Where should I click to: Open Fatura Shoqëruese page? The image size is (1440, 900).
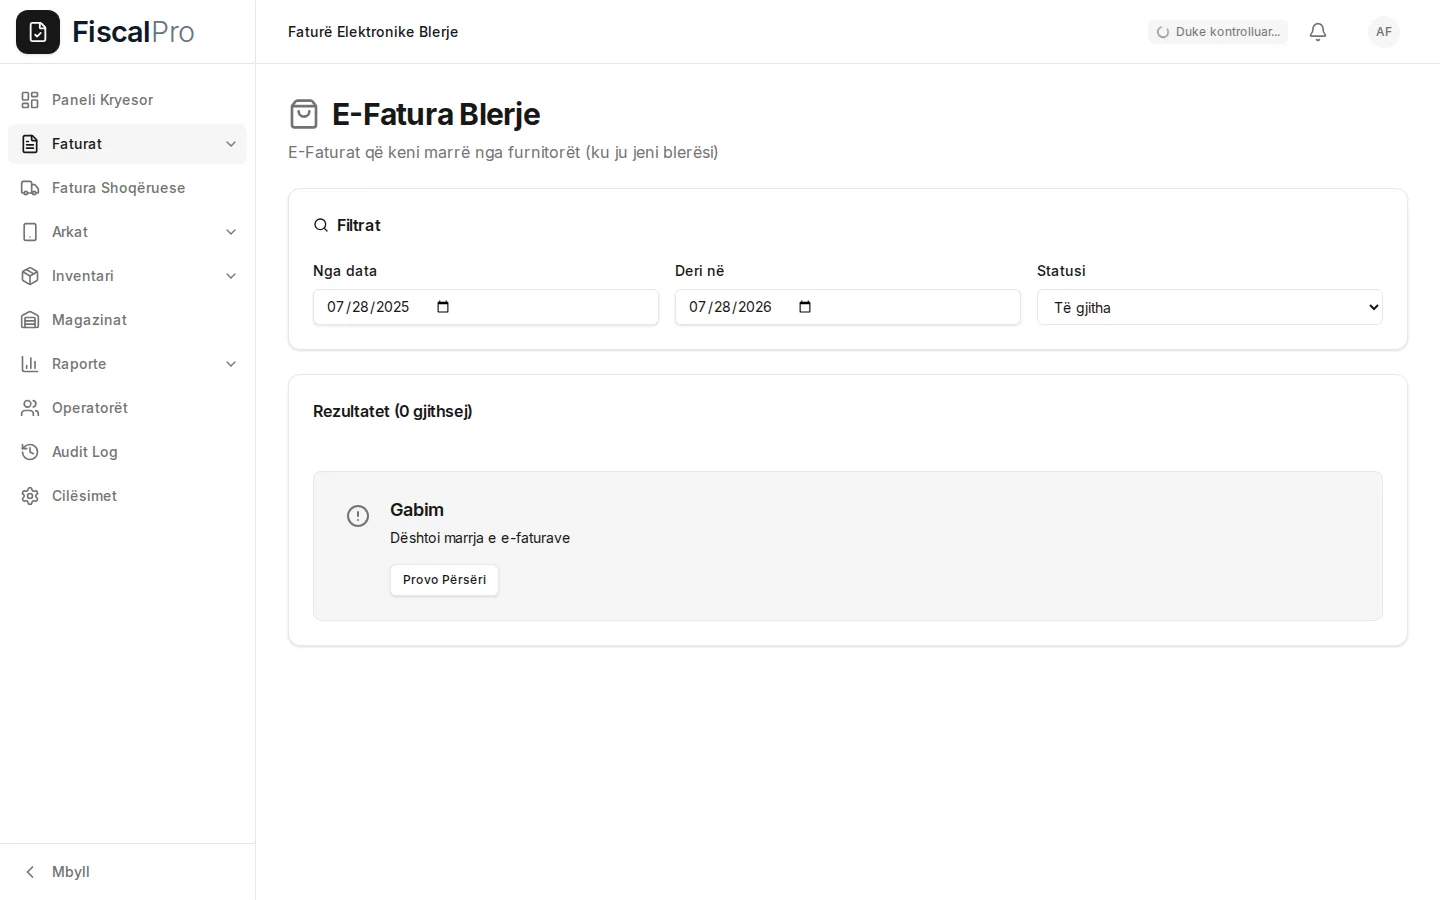coord(127,188)
